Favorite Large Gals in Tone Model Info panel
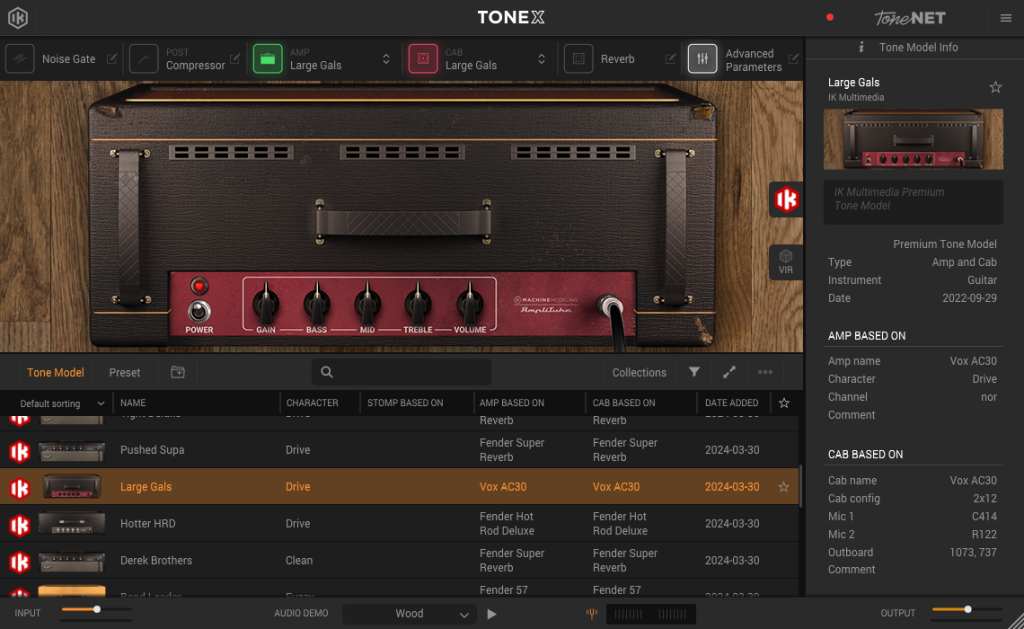 995,87
